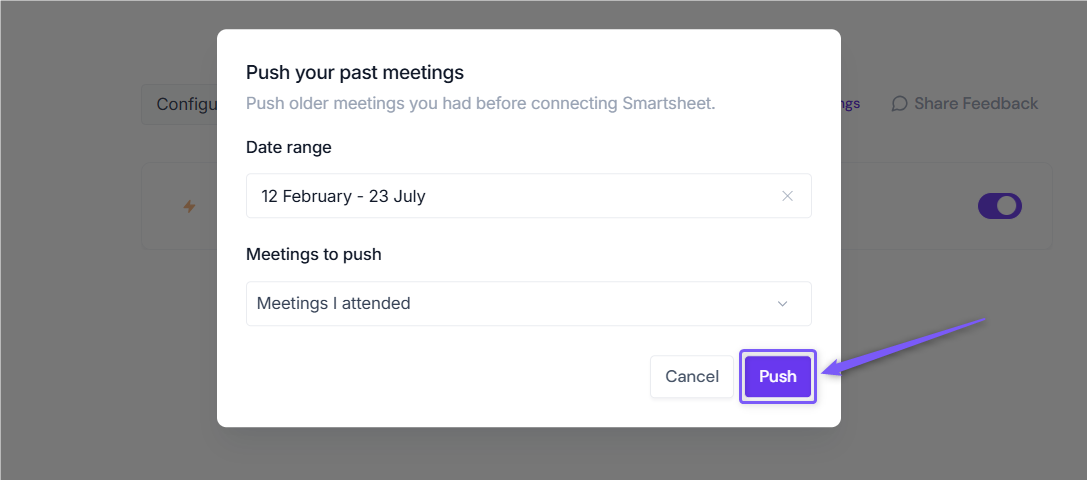This screenshot has height=480, width=1087.
Task: Open the Share Feedback link
Action: coord(965,104)
